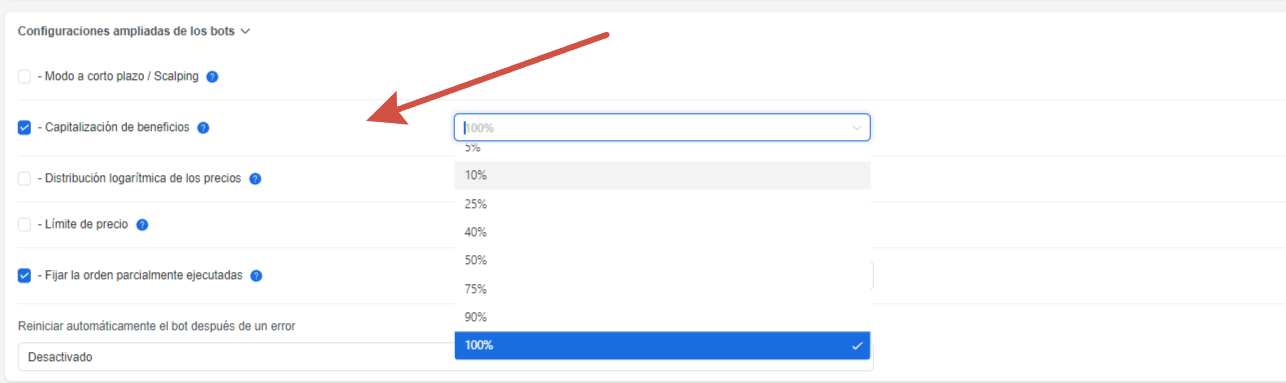Select 10% from the dropdown list
Screen dimensions: 1286x383
click(662, 175)
